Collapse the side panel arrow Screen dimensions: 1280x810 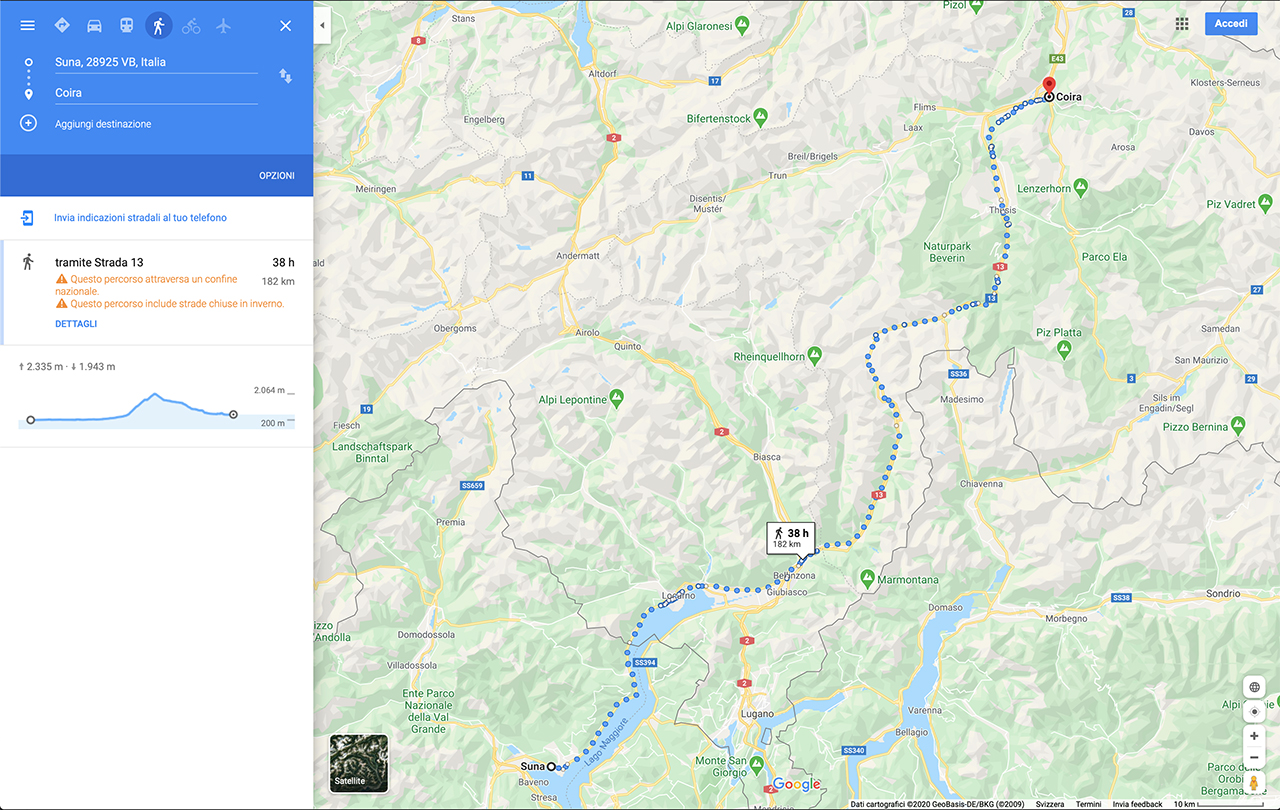coord(322,25)
